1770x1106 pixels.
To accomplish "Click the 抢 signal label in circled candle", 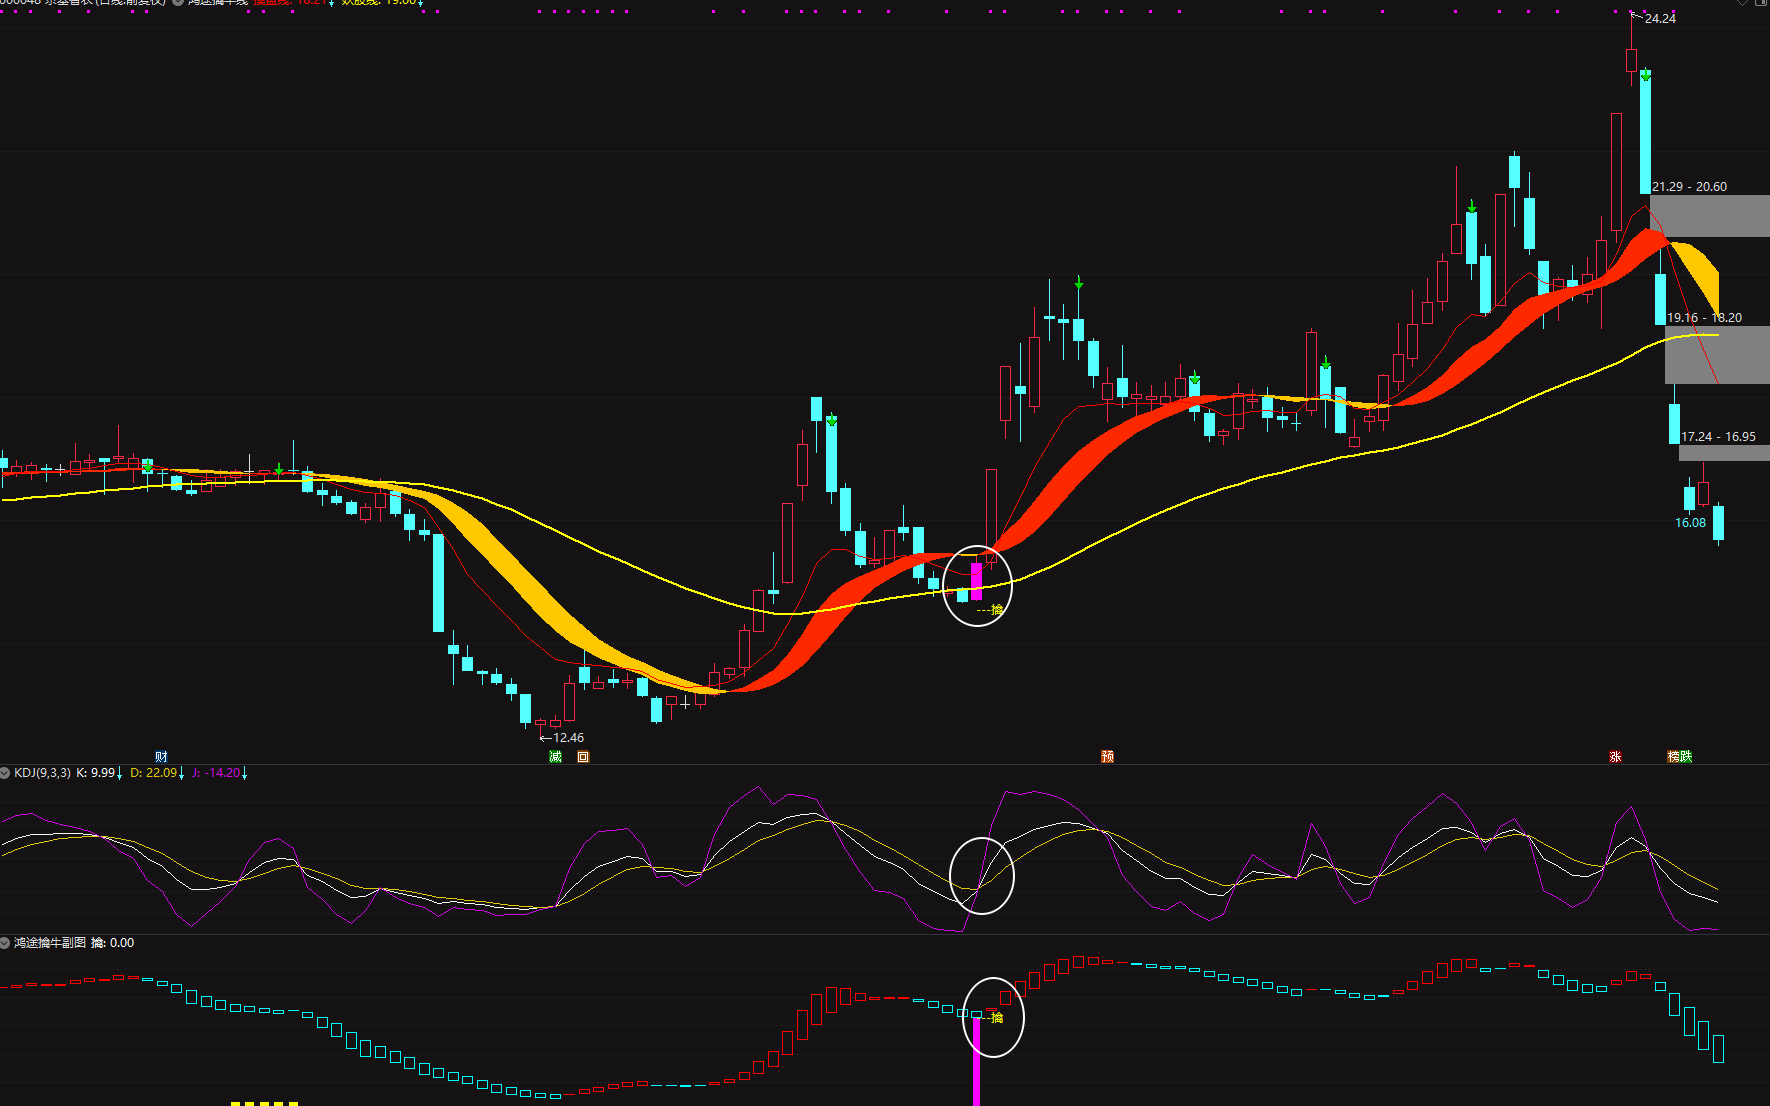I will click(996, 610).
